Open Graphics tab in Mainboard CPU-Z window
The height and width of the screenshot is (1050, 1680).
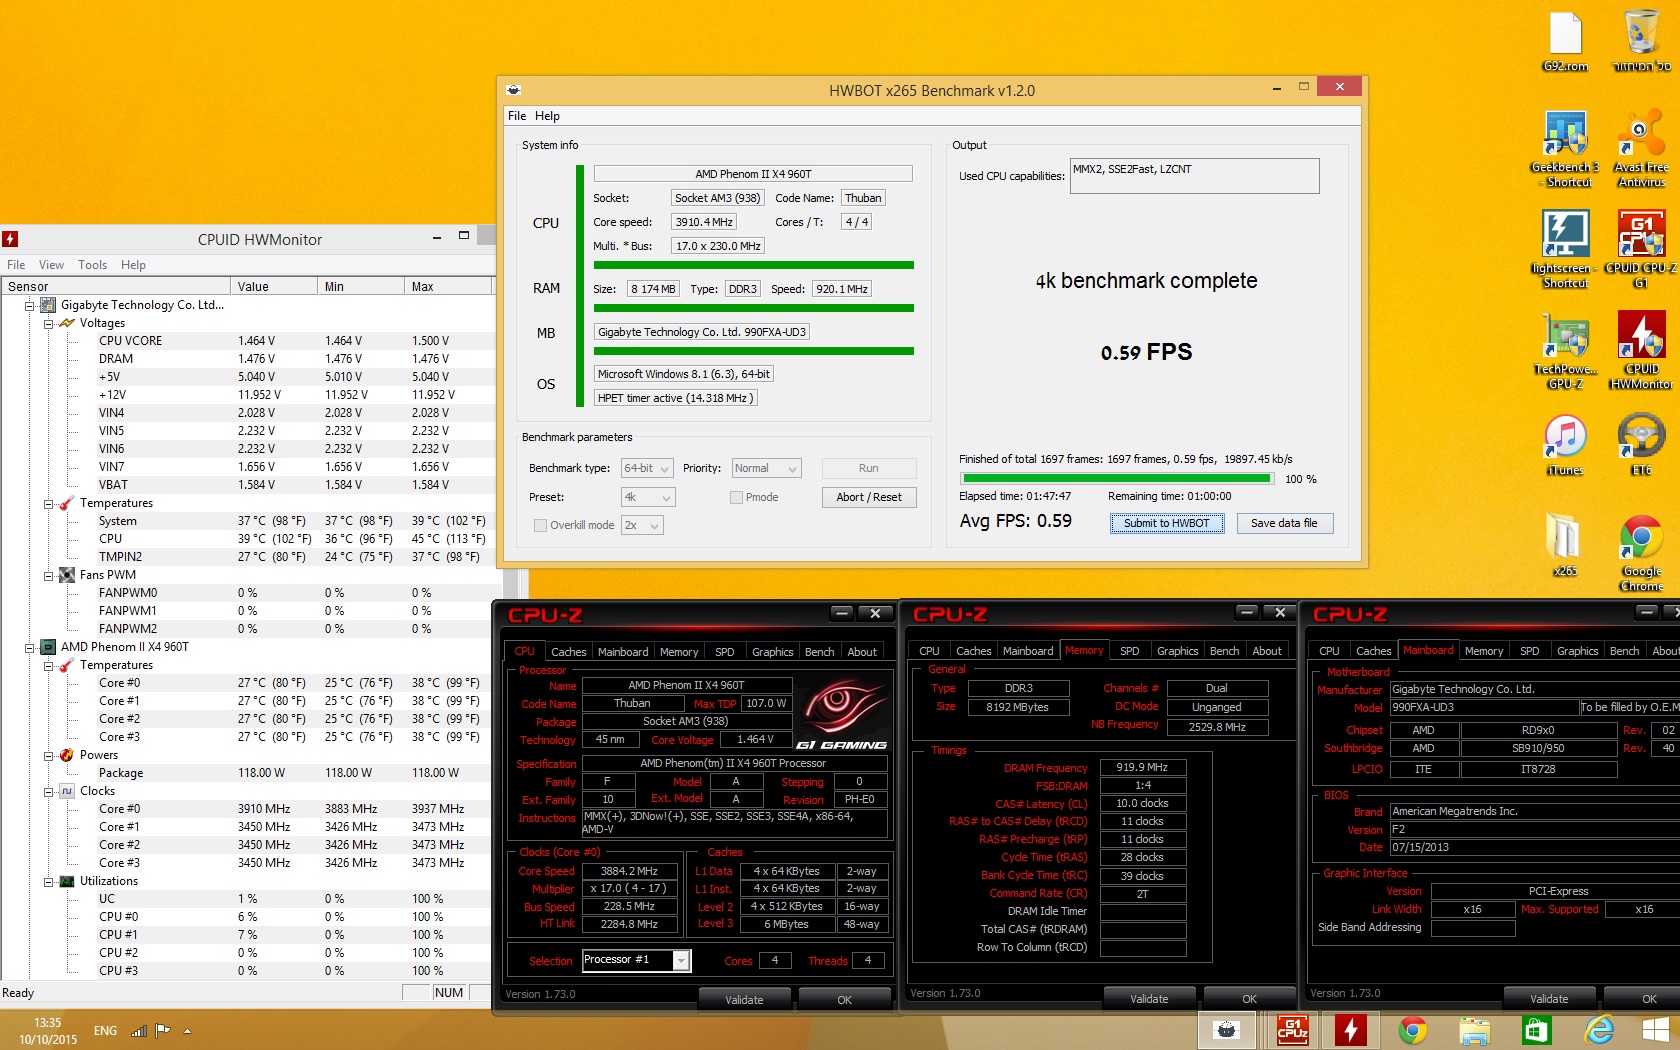pyautogui.click(x=1577, y=651)
